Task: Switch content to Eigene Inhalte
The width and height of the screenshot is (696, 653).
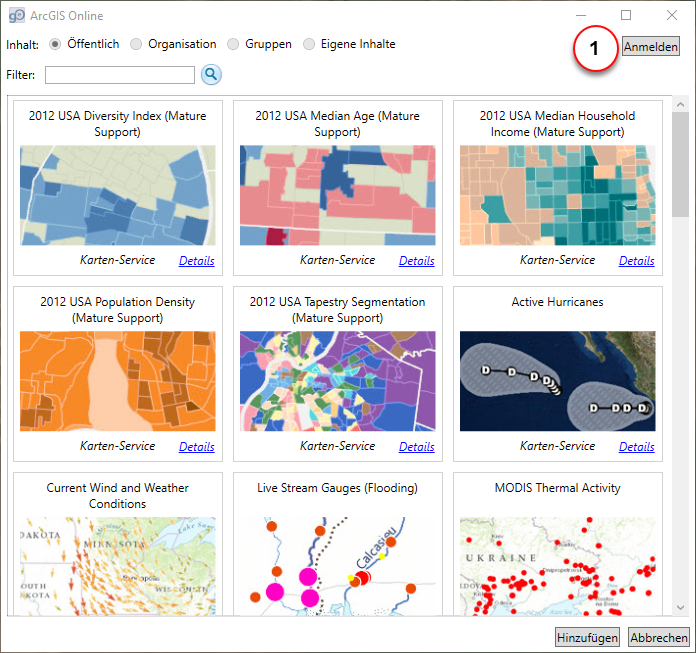Action: (309, 44)
